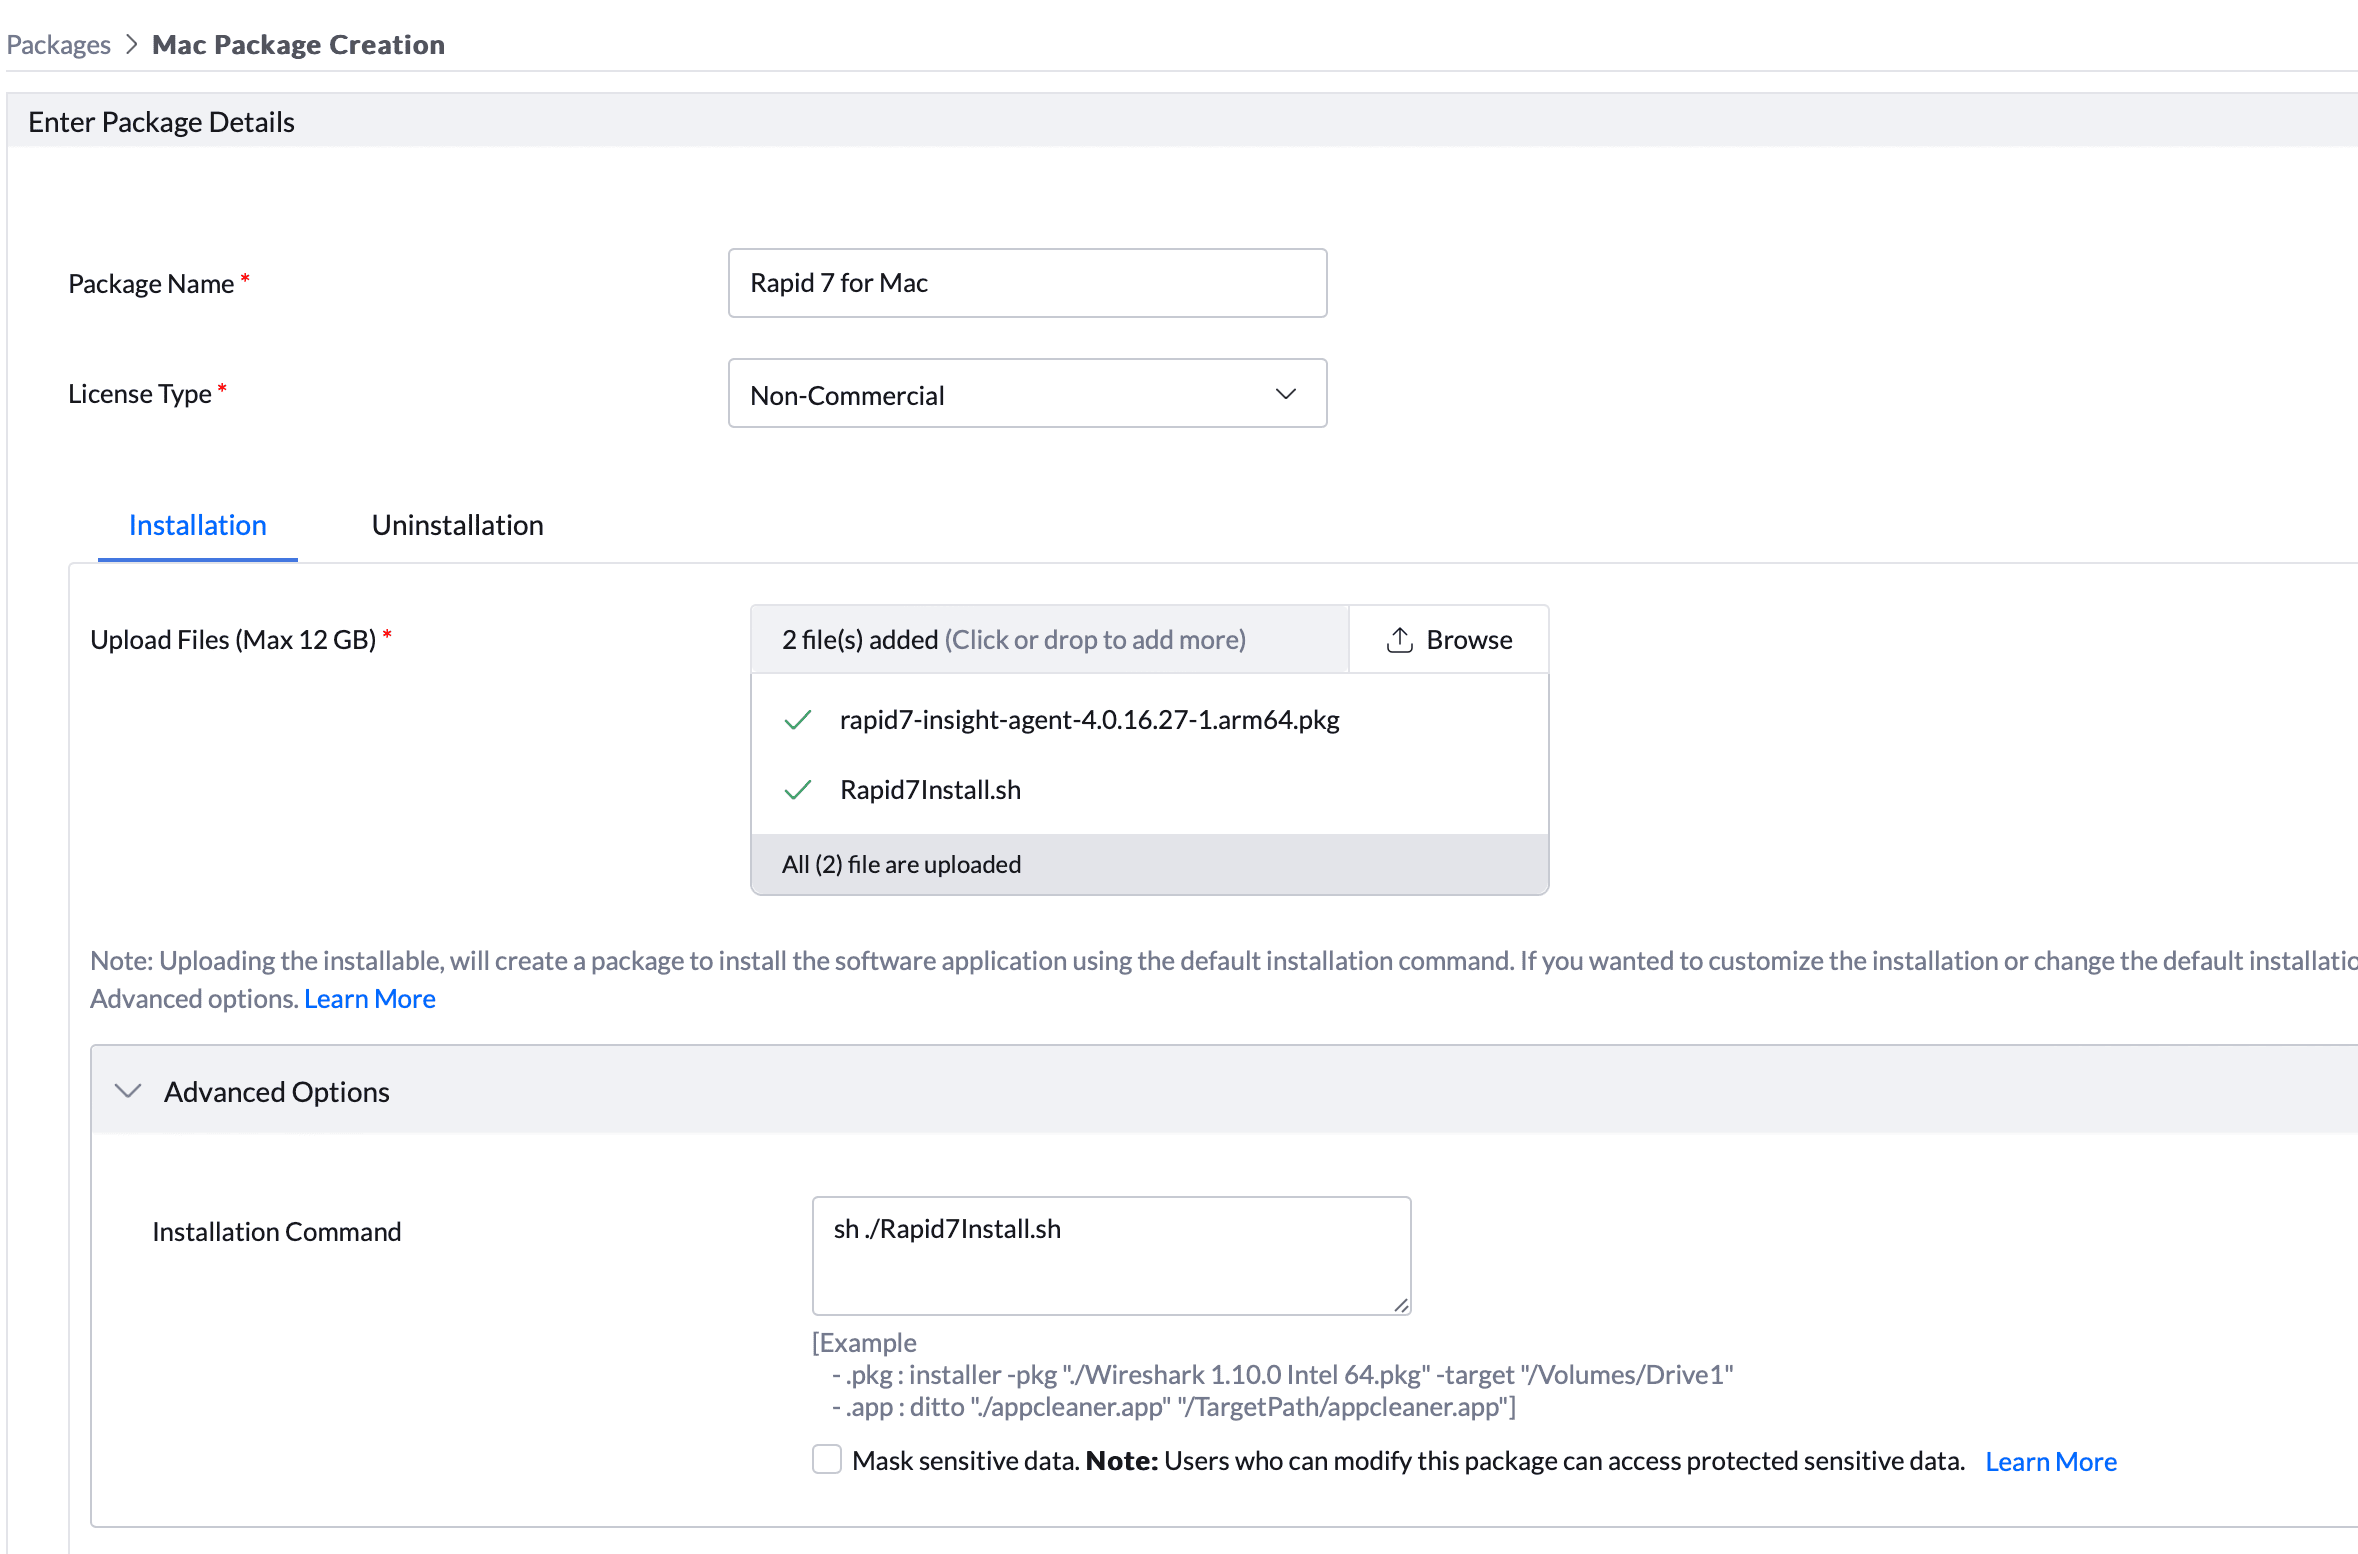This screenshot has width=2358, height=1554.
Task: Enable the Mask sensitive data checkbox
Action: point(827,1460)
